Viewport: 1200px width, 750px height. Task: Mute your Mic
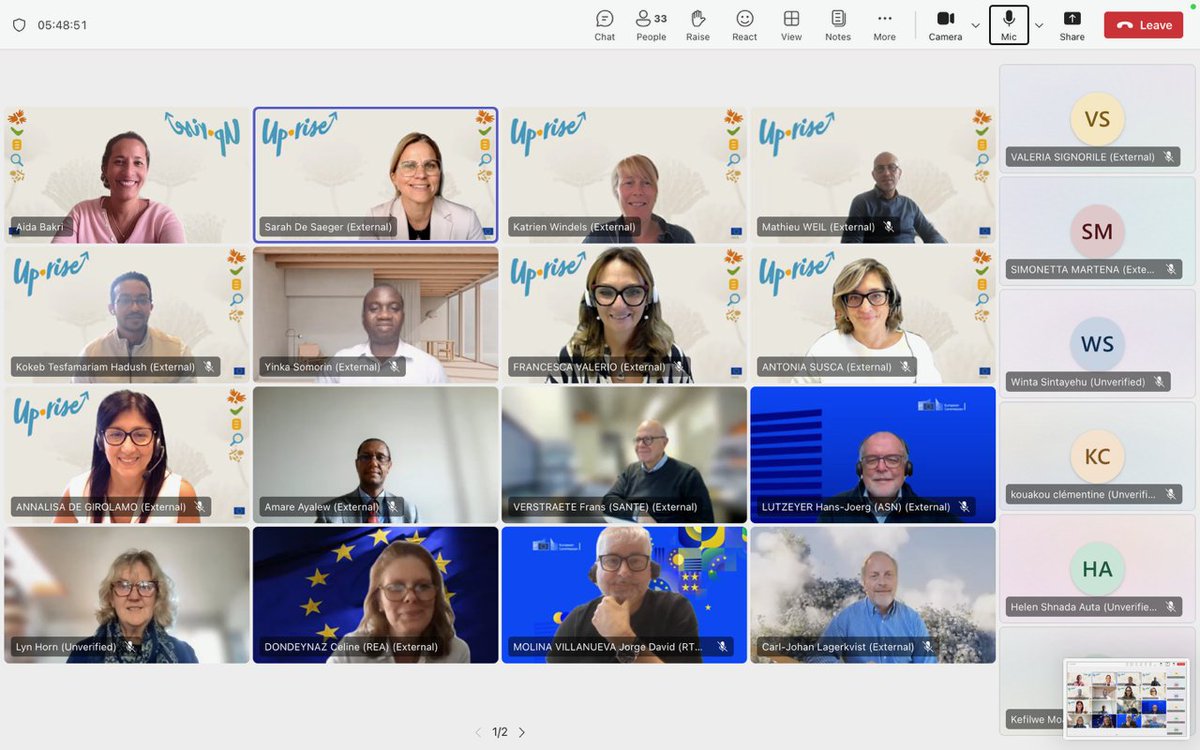pyautogui.click(x=1008, y=25)
